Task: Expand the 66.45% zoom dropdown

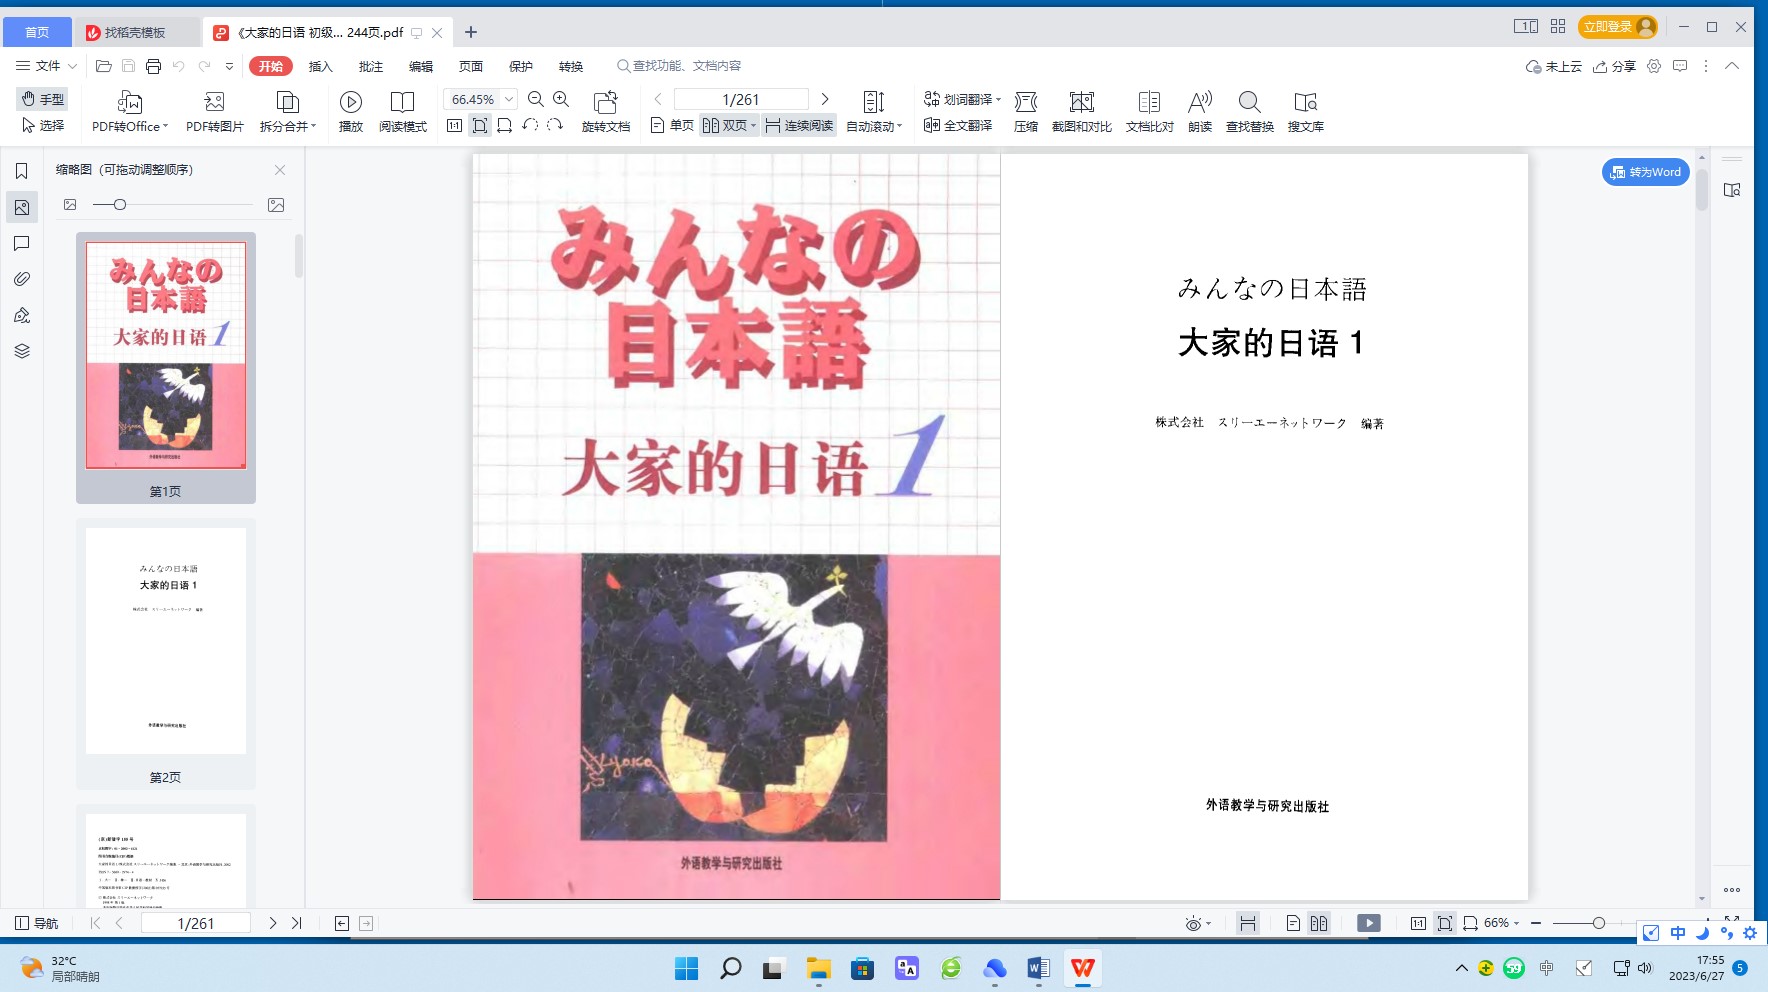Action: [x=509, y=99]
